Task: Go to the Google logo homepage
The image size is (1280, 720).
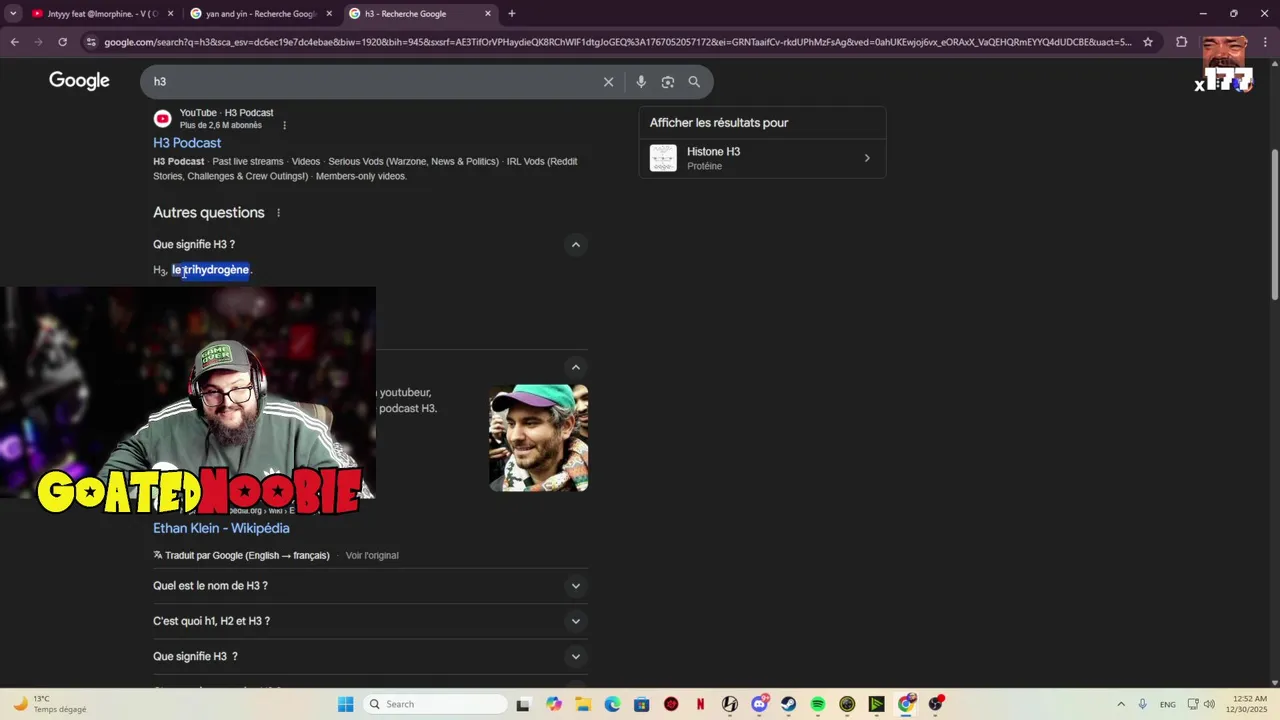Action: [79, 81]
